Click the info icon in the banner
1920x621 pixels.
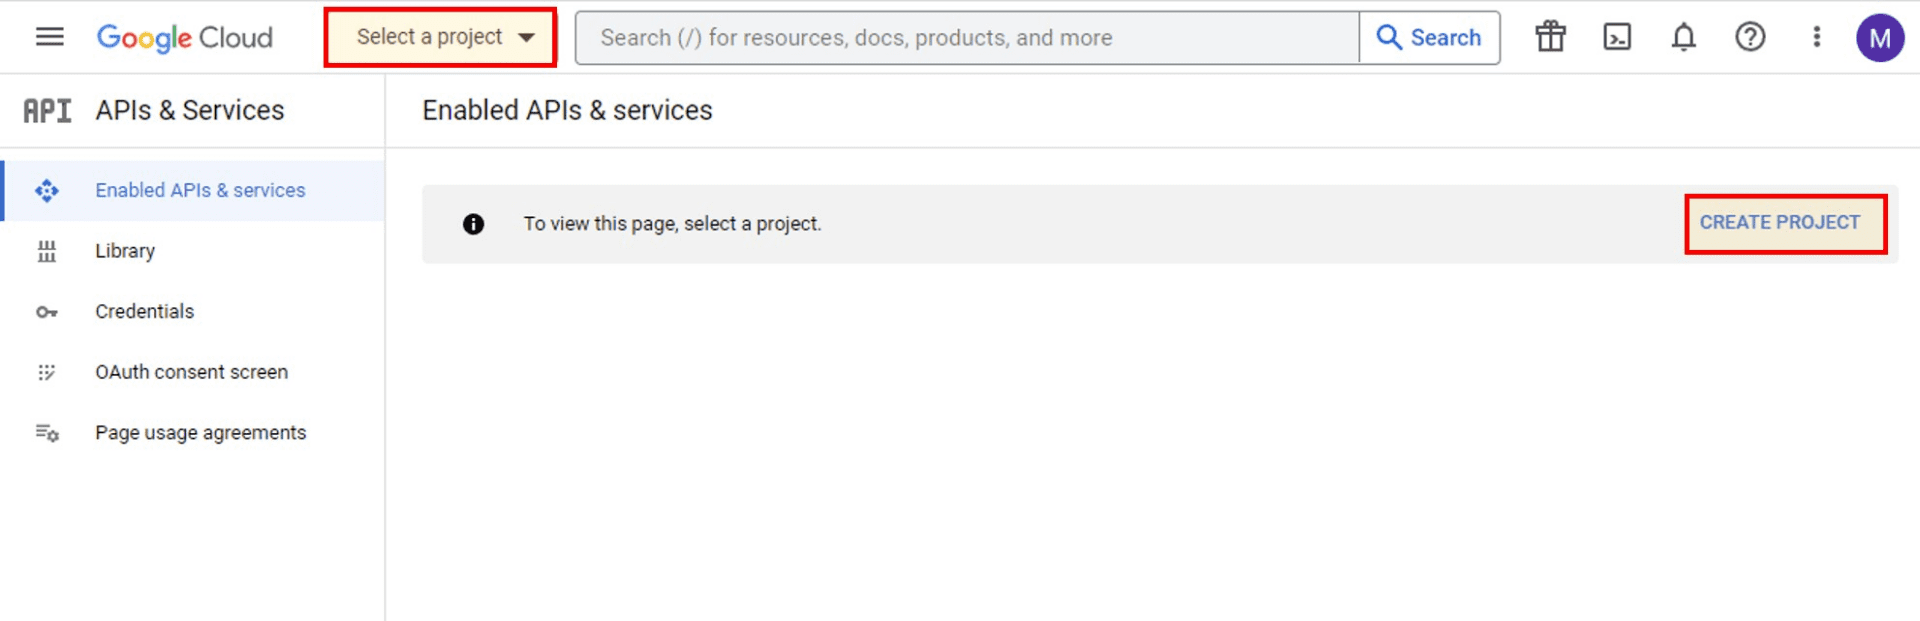point(473,224)
